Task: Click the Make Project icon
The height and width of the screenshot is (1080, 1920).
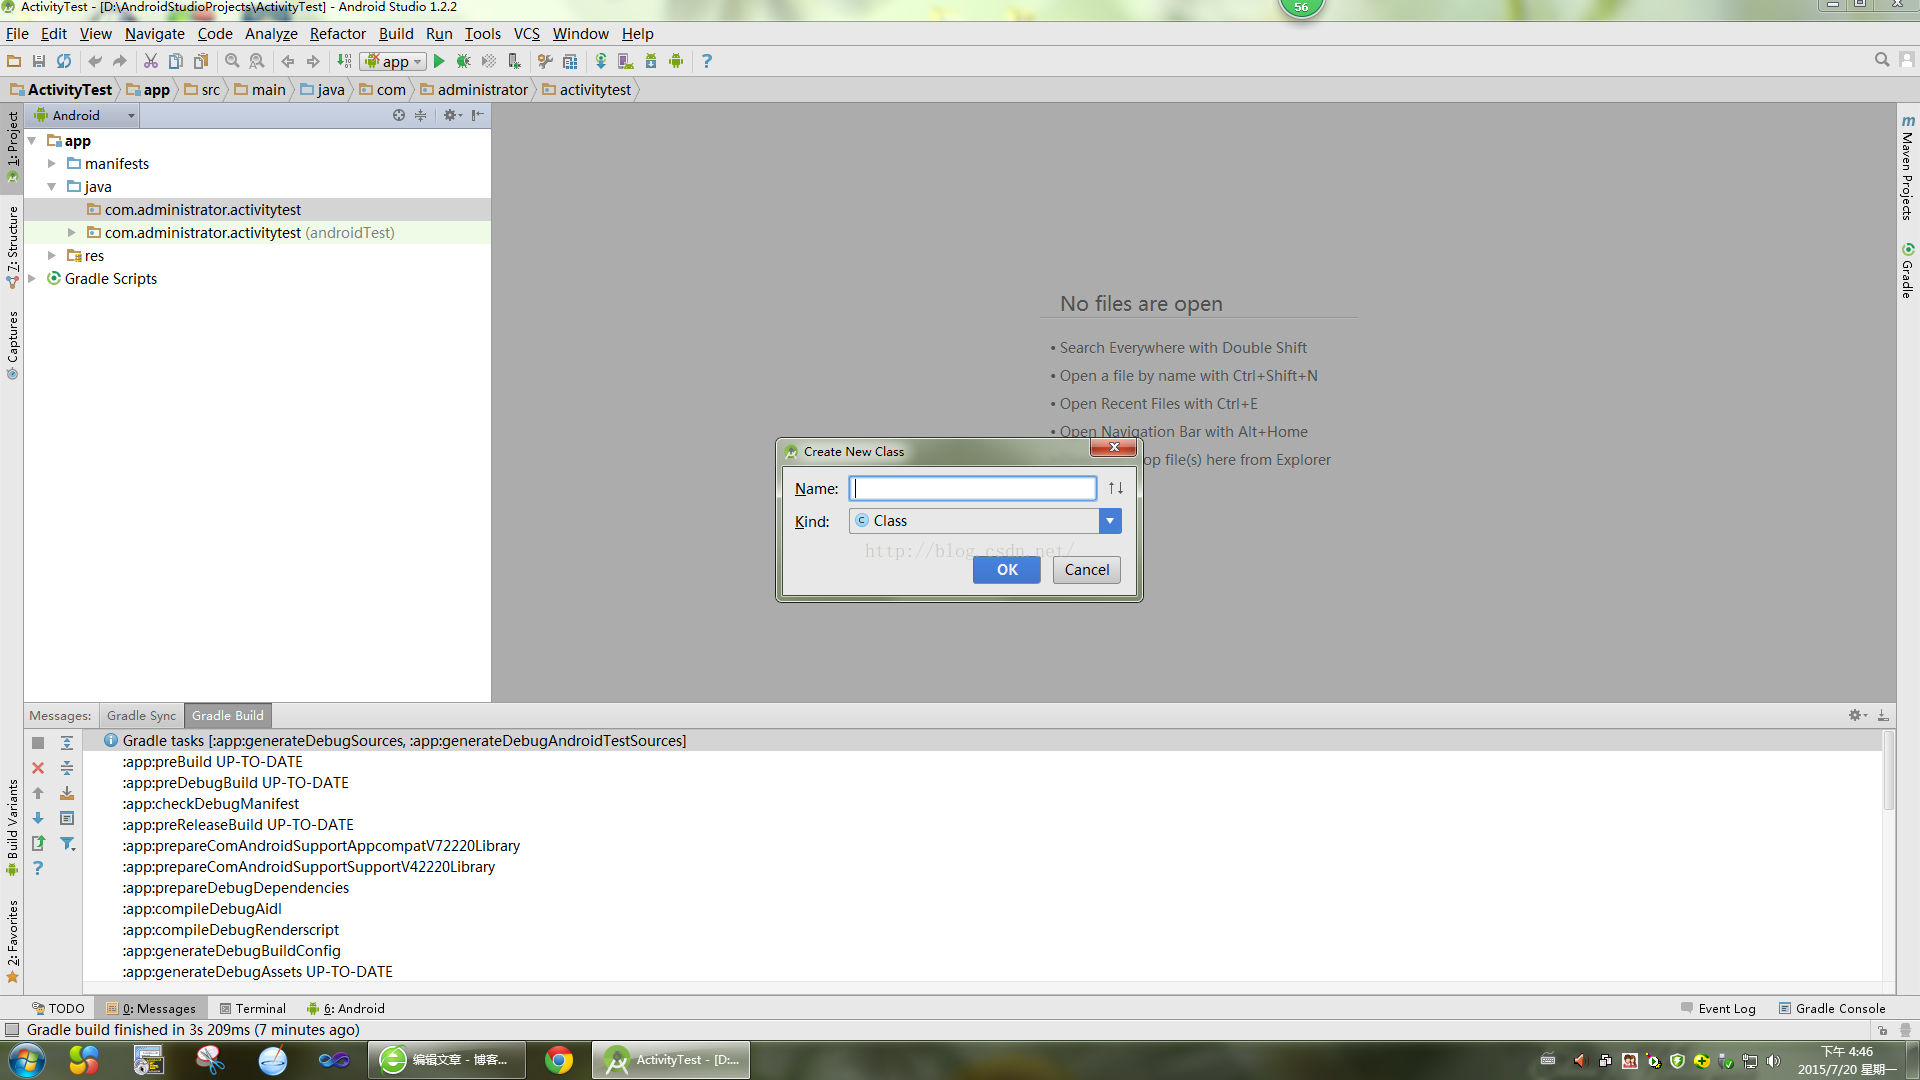Action: [344, 61]
